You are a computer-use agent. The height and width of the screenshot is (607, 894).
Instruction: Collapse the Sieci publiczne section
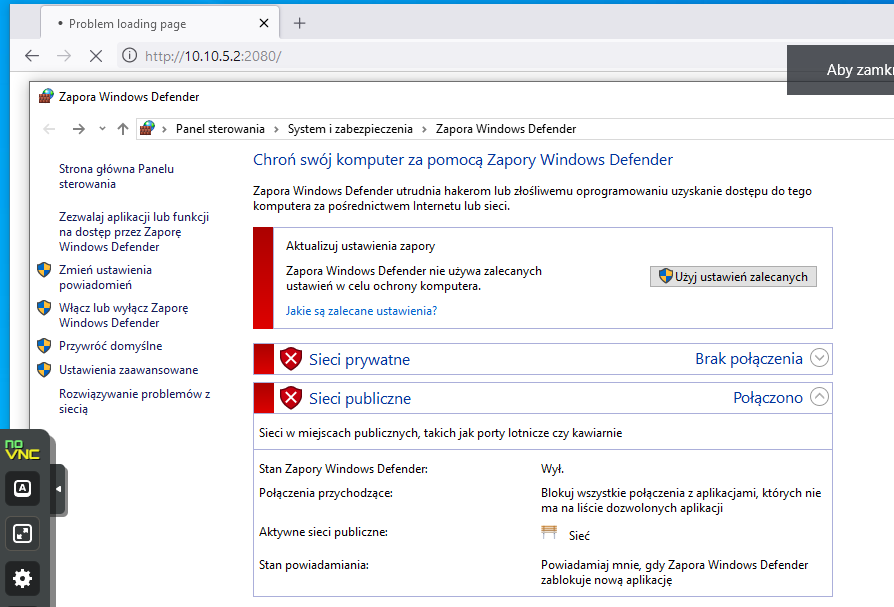tap(819, 397)
